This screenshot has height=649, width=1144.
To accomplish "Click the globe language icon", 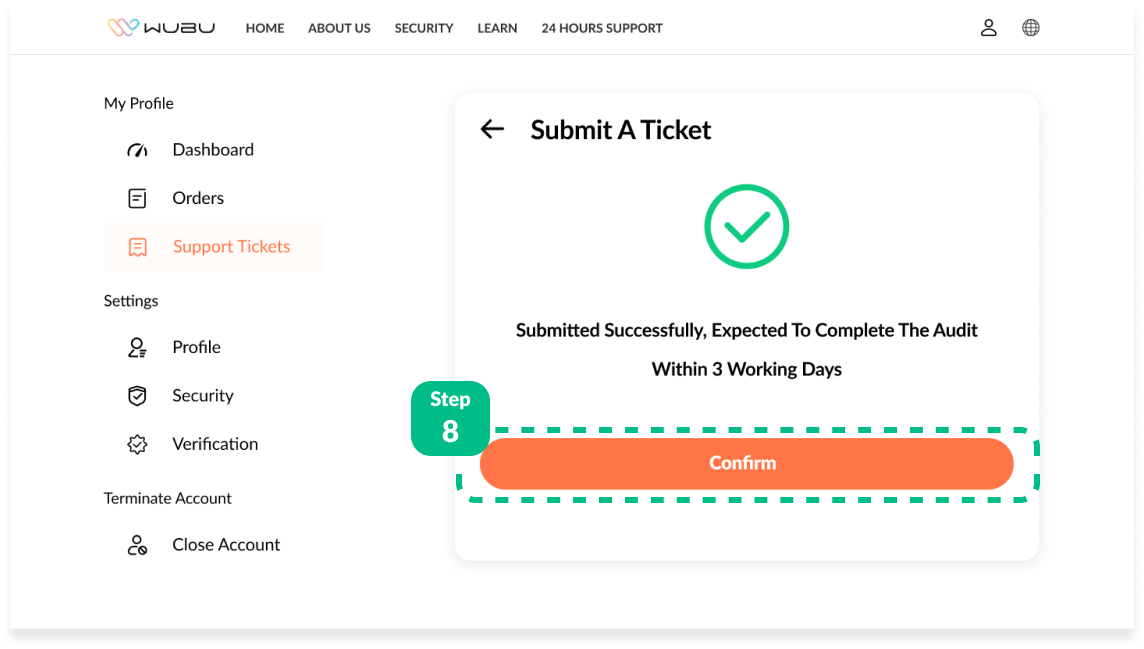I will [1031, 28].
